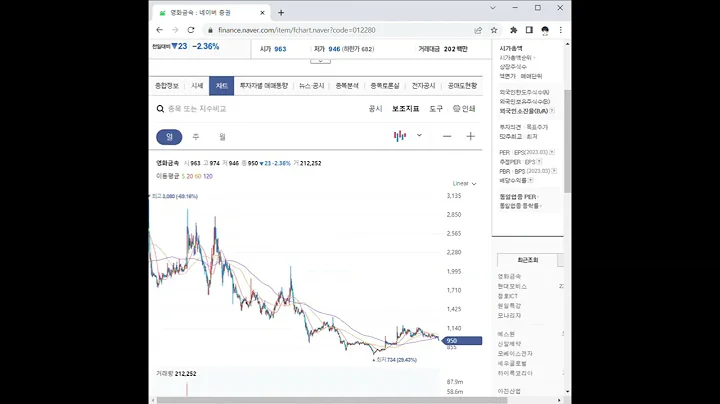Open the 종목분석 tab

pyautogui.click(x=347, y=86)
